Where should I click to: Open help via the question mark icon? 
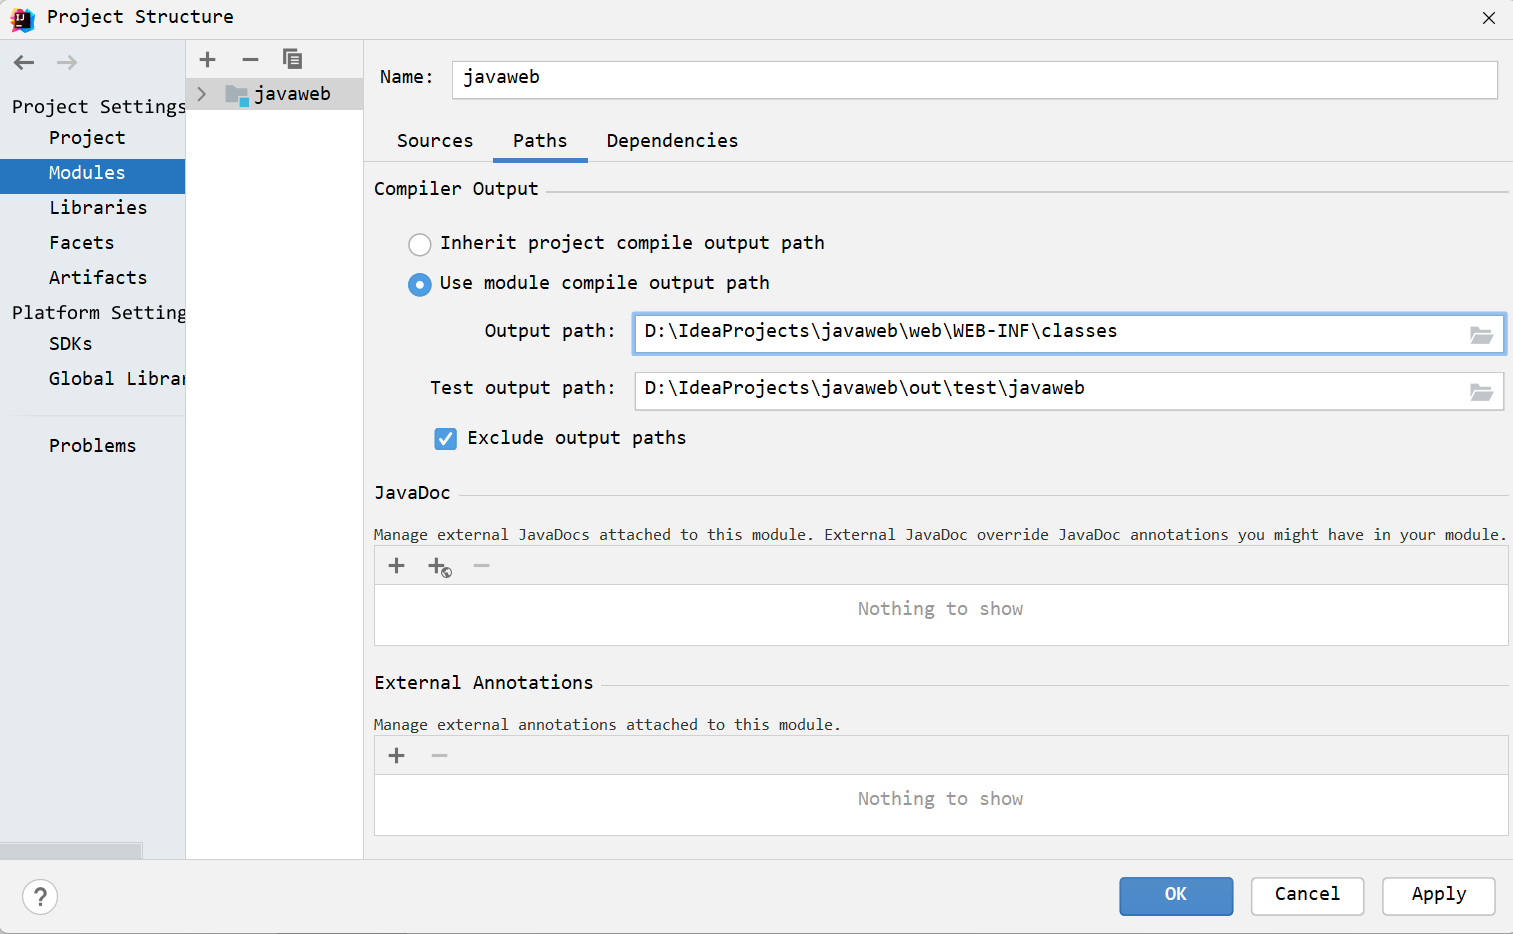[40, 897]
